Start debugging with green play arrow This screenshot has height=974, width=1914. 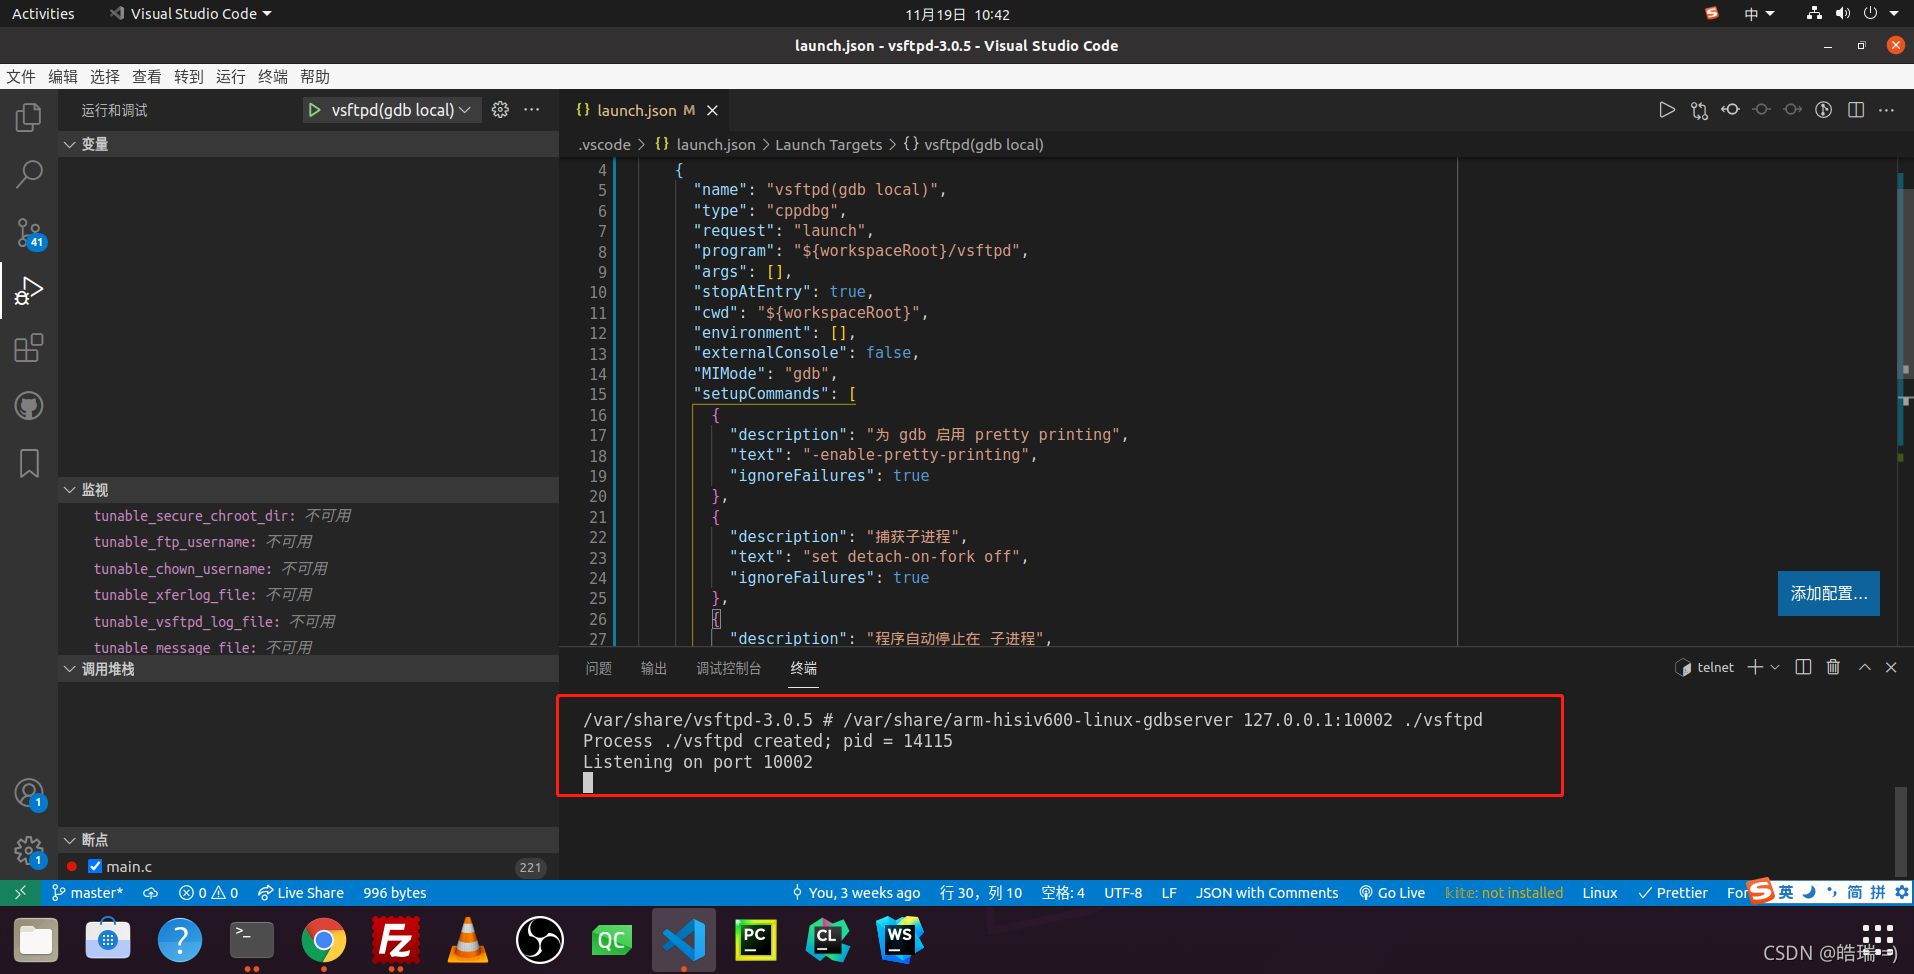314,110
